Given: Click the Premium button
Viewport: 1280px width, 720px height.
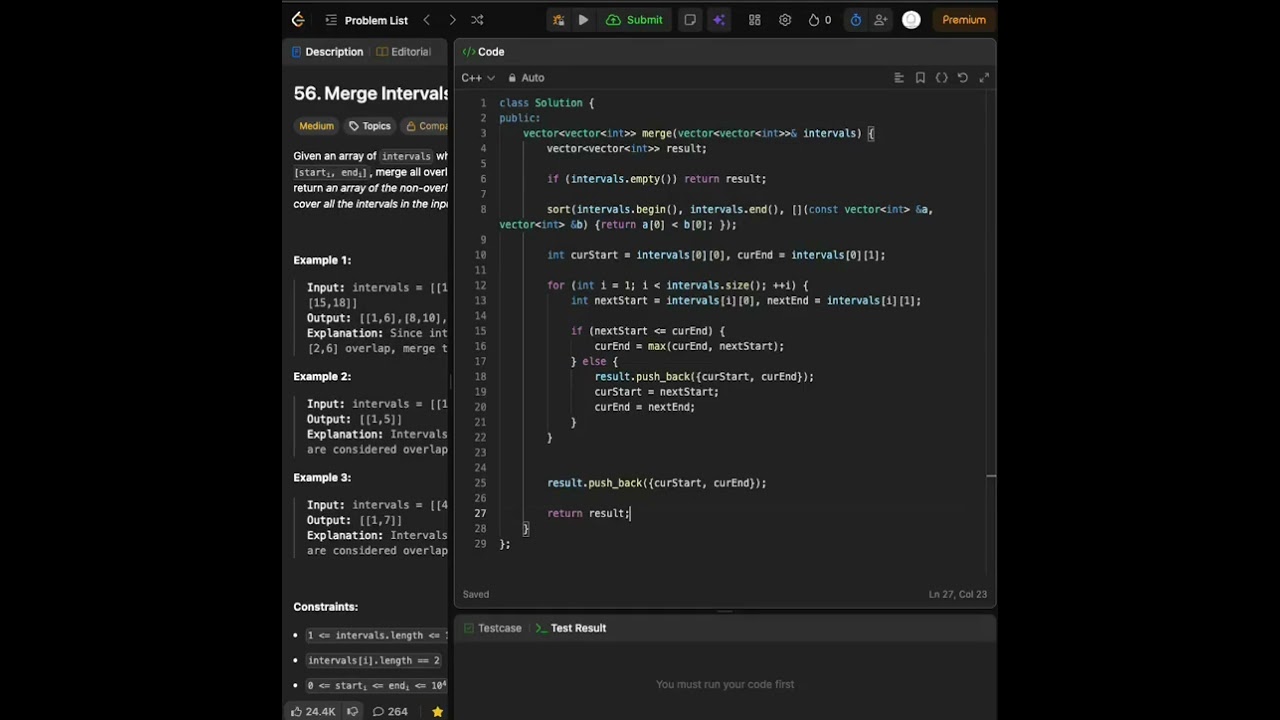Looking at the screenshot, I should point(964,20).
